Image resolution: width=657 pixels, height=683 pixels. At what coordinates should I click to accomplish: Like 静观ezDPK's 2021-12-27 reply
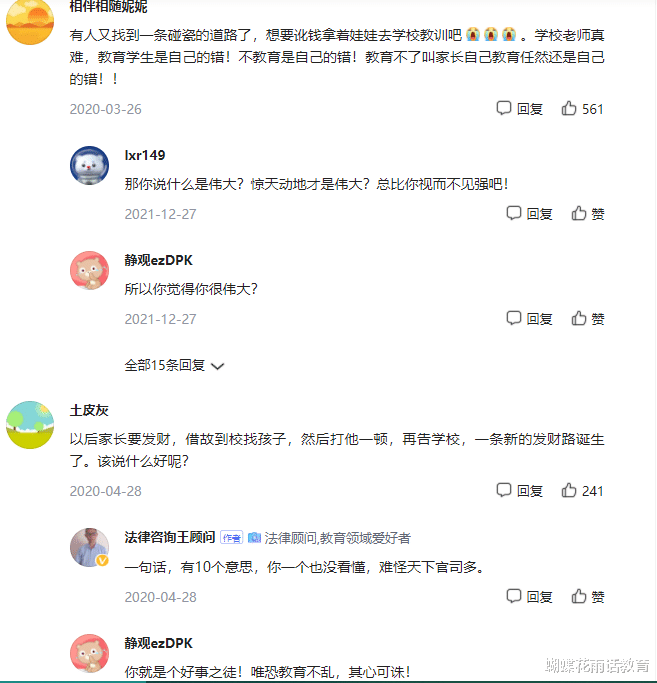point(588,319)
